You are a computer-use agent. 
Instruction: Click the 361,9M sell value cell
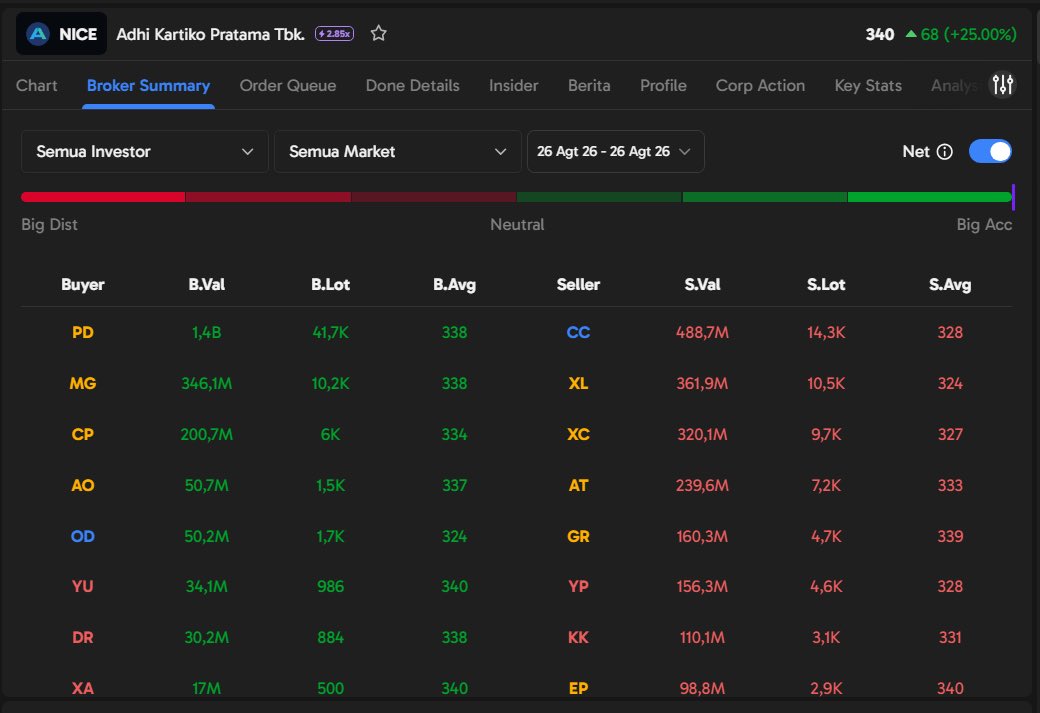[x=702, y=383]
